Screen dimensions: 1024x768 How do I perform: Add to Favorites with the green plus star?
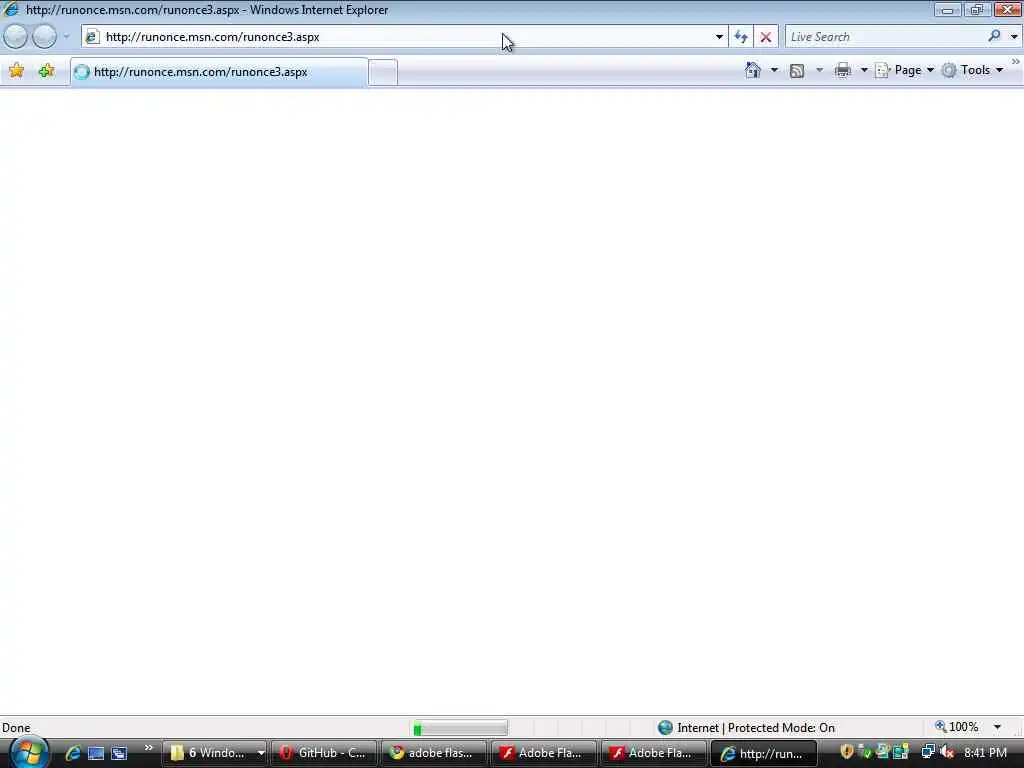(46, 71)
